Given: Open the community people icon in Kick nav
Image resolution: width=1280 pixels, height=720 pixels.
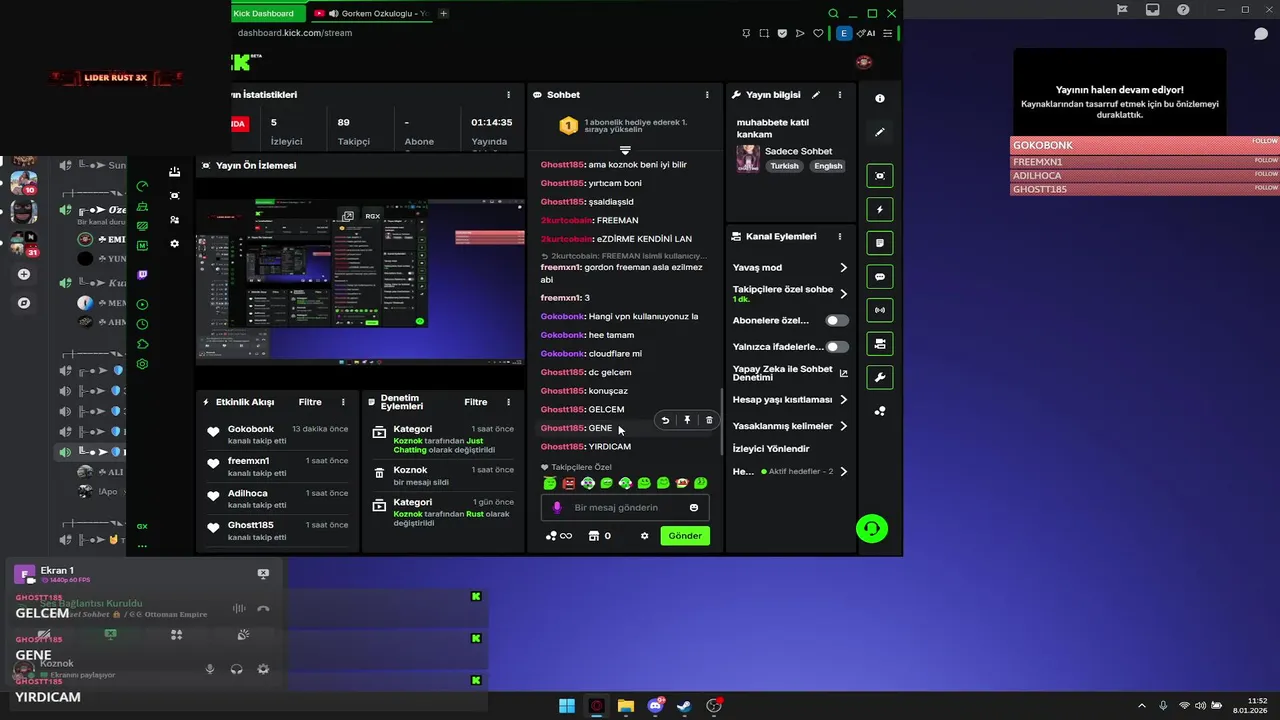Looking at the screenshot, I should point(175,220).
